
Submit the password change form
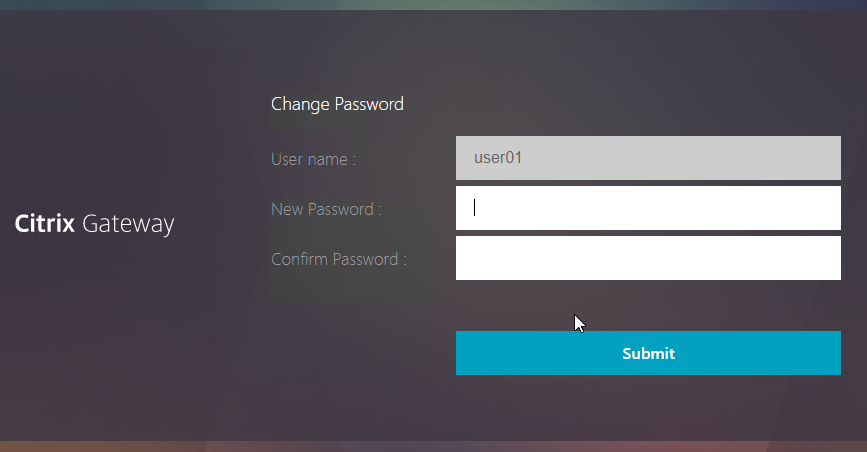click(648, 353)
